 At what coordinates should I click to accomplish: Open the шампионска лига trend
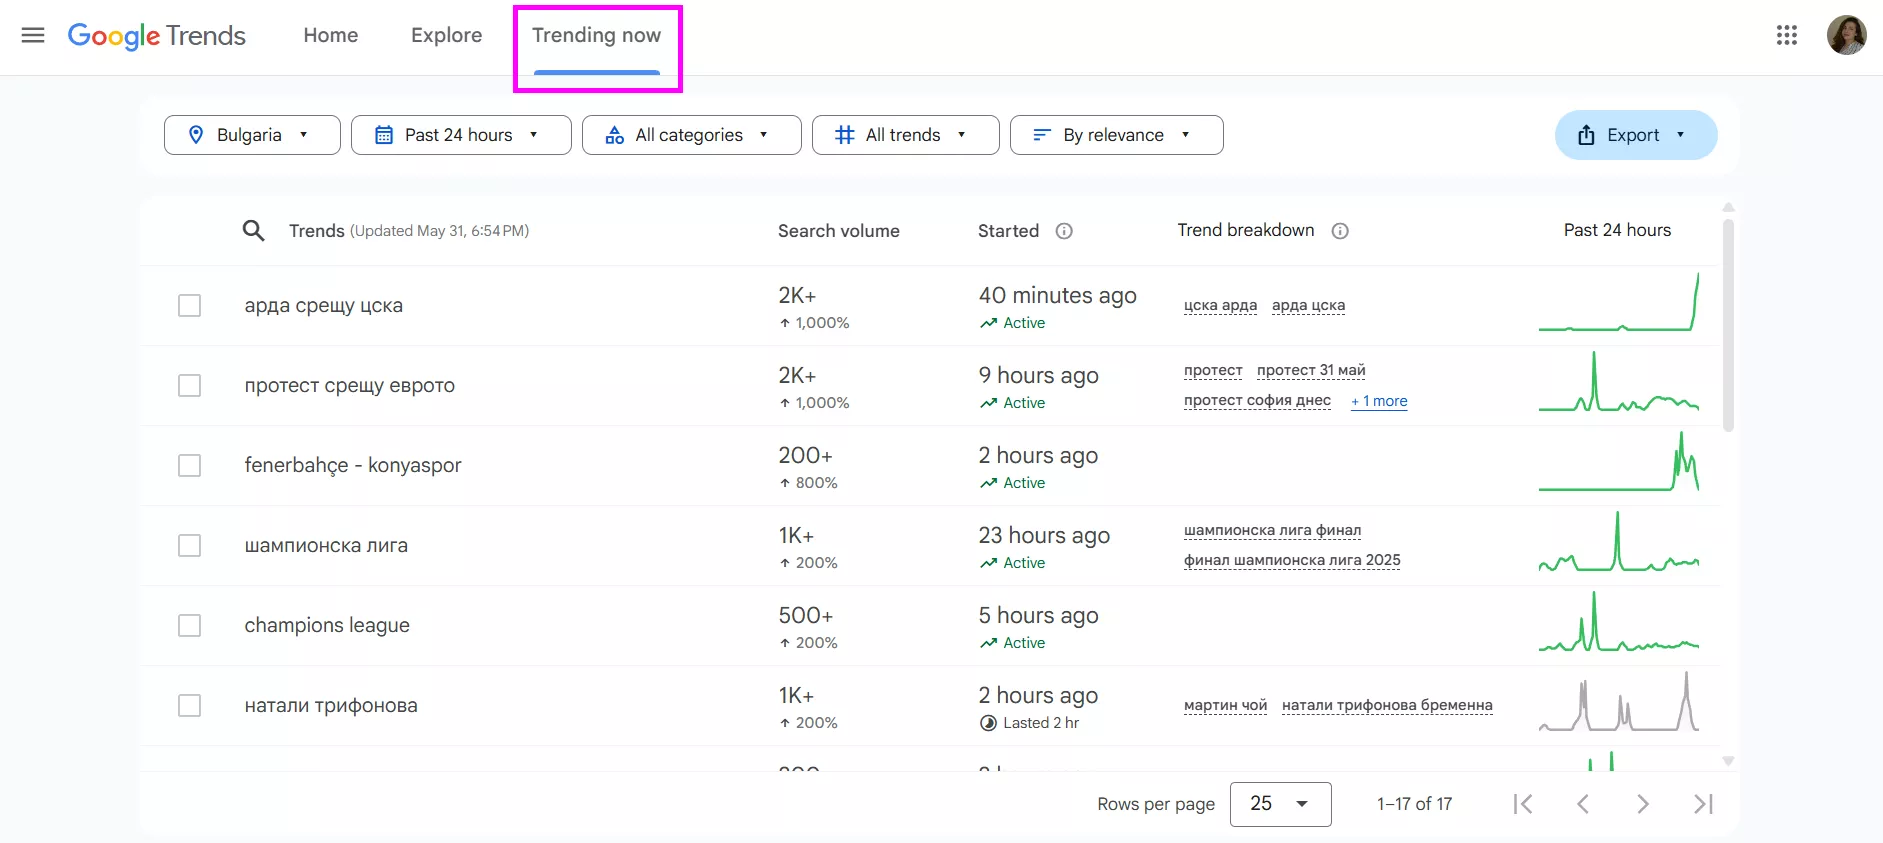(x=326, y=545)
